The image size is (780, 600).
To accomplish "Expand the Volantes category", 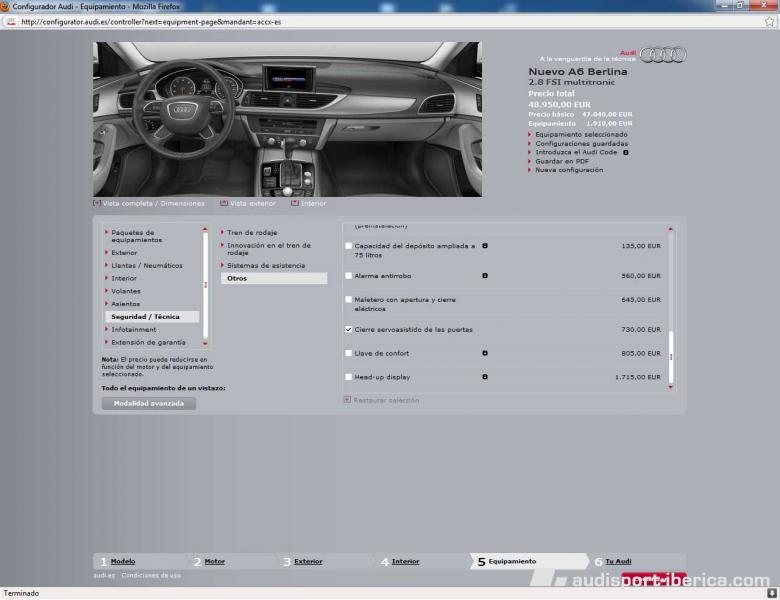I will pos(125,291).
